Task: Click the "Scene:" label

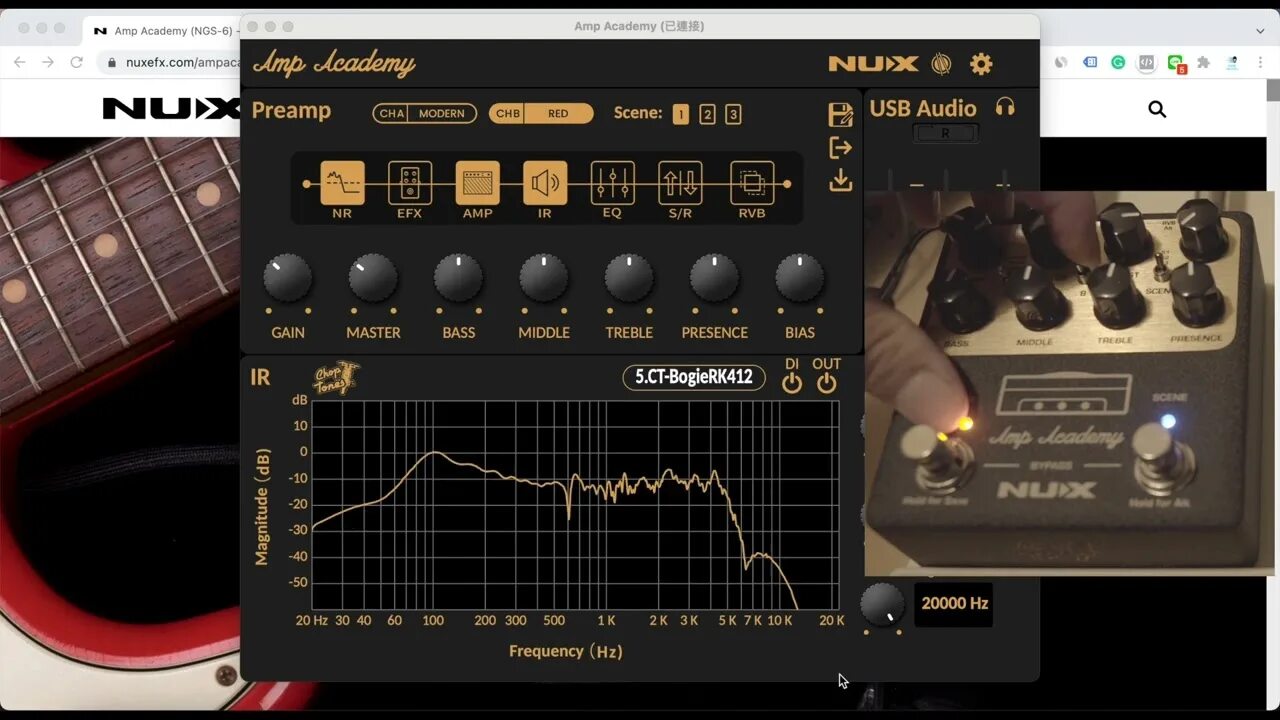Action: coord(638,113)
